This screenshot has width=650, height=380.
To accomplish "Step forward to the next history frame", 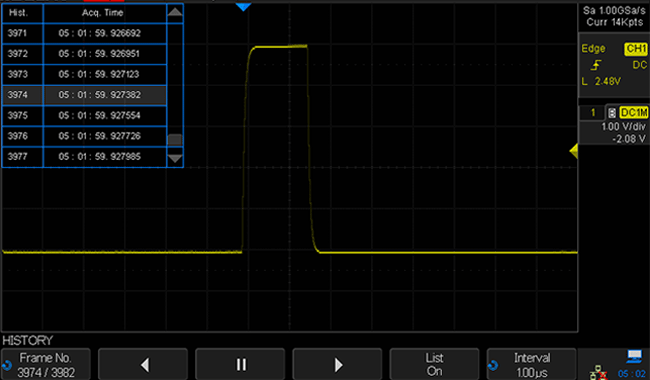I will 337,365.
